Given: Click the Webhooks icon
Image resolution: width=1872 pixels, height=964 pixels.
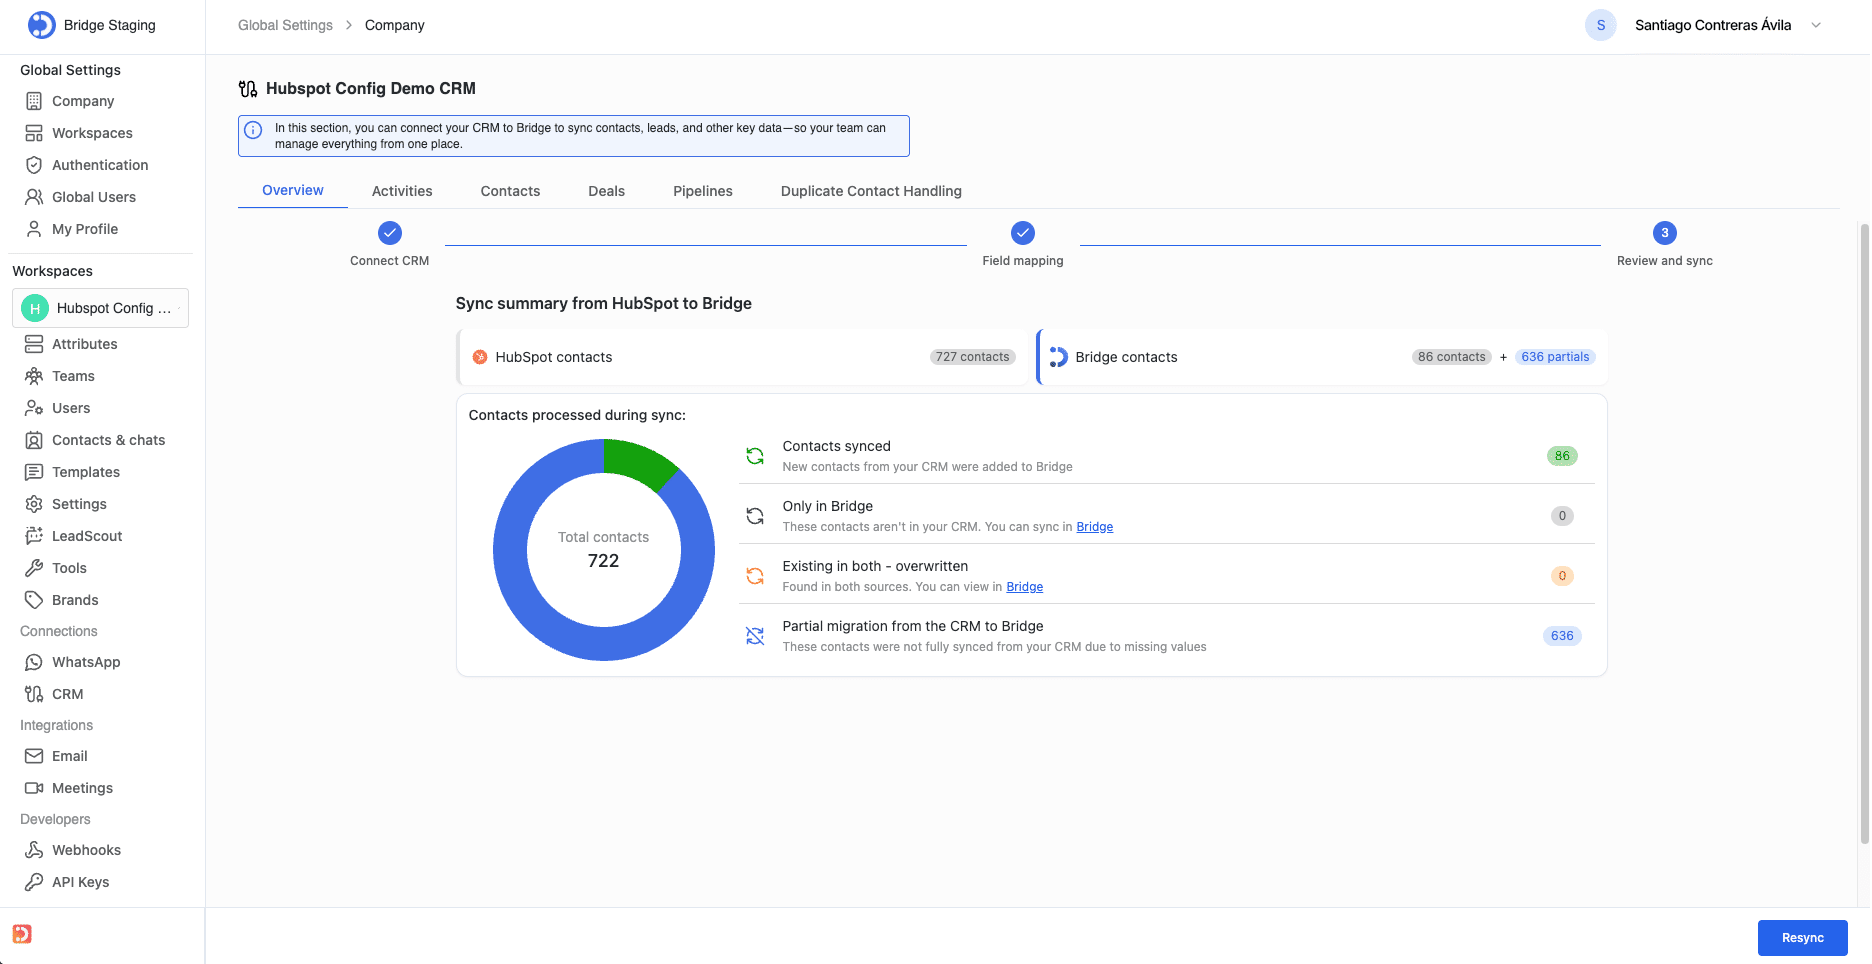Looking at the screenshot, I should (34, 850).
